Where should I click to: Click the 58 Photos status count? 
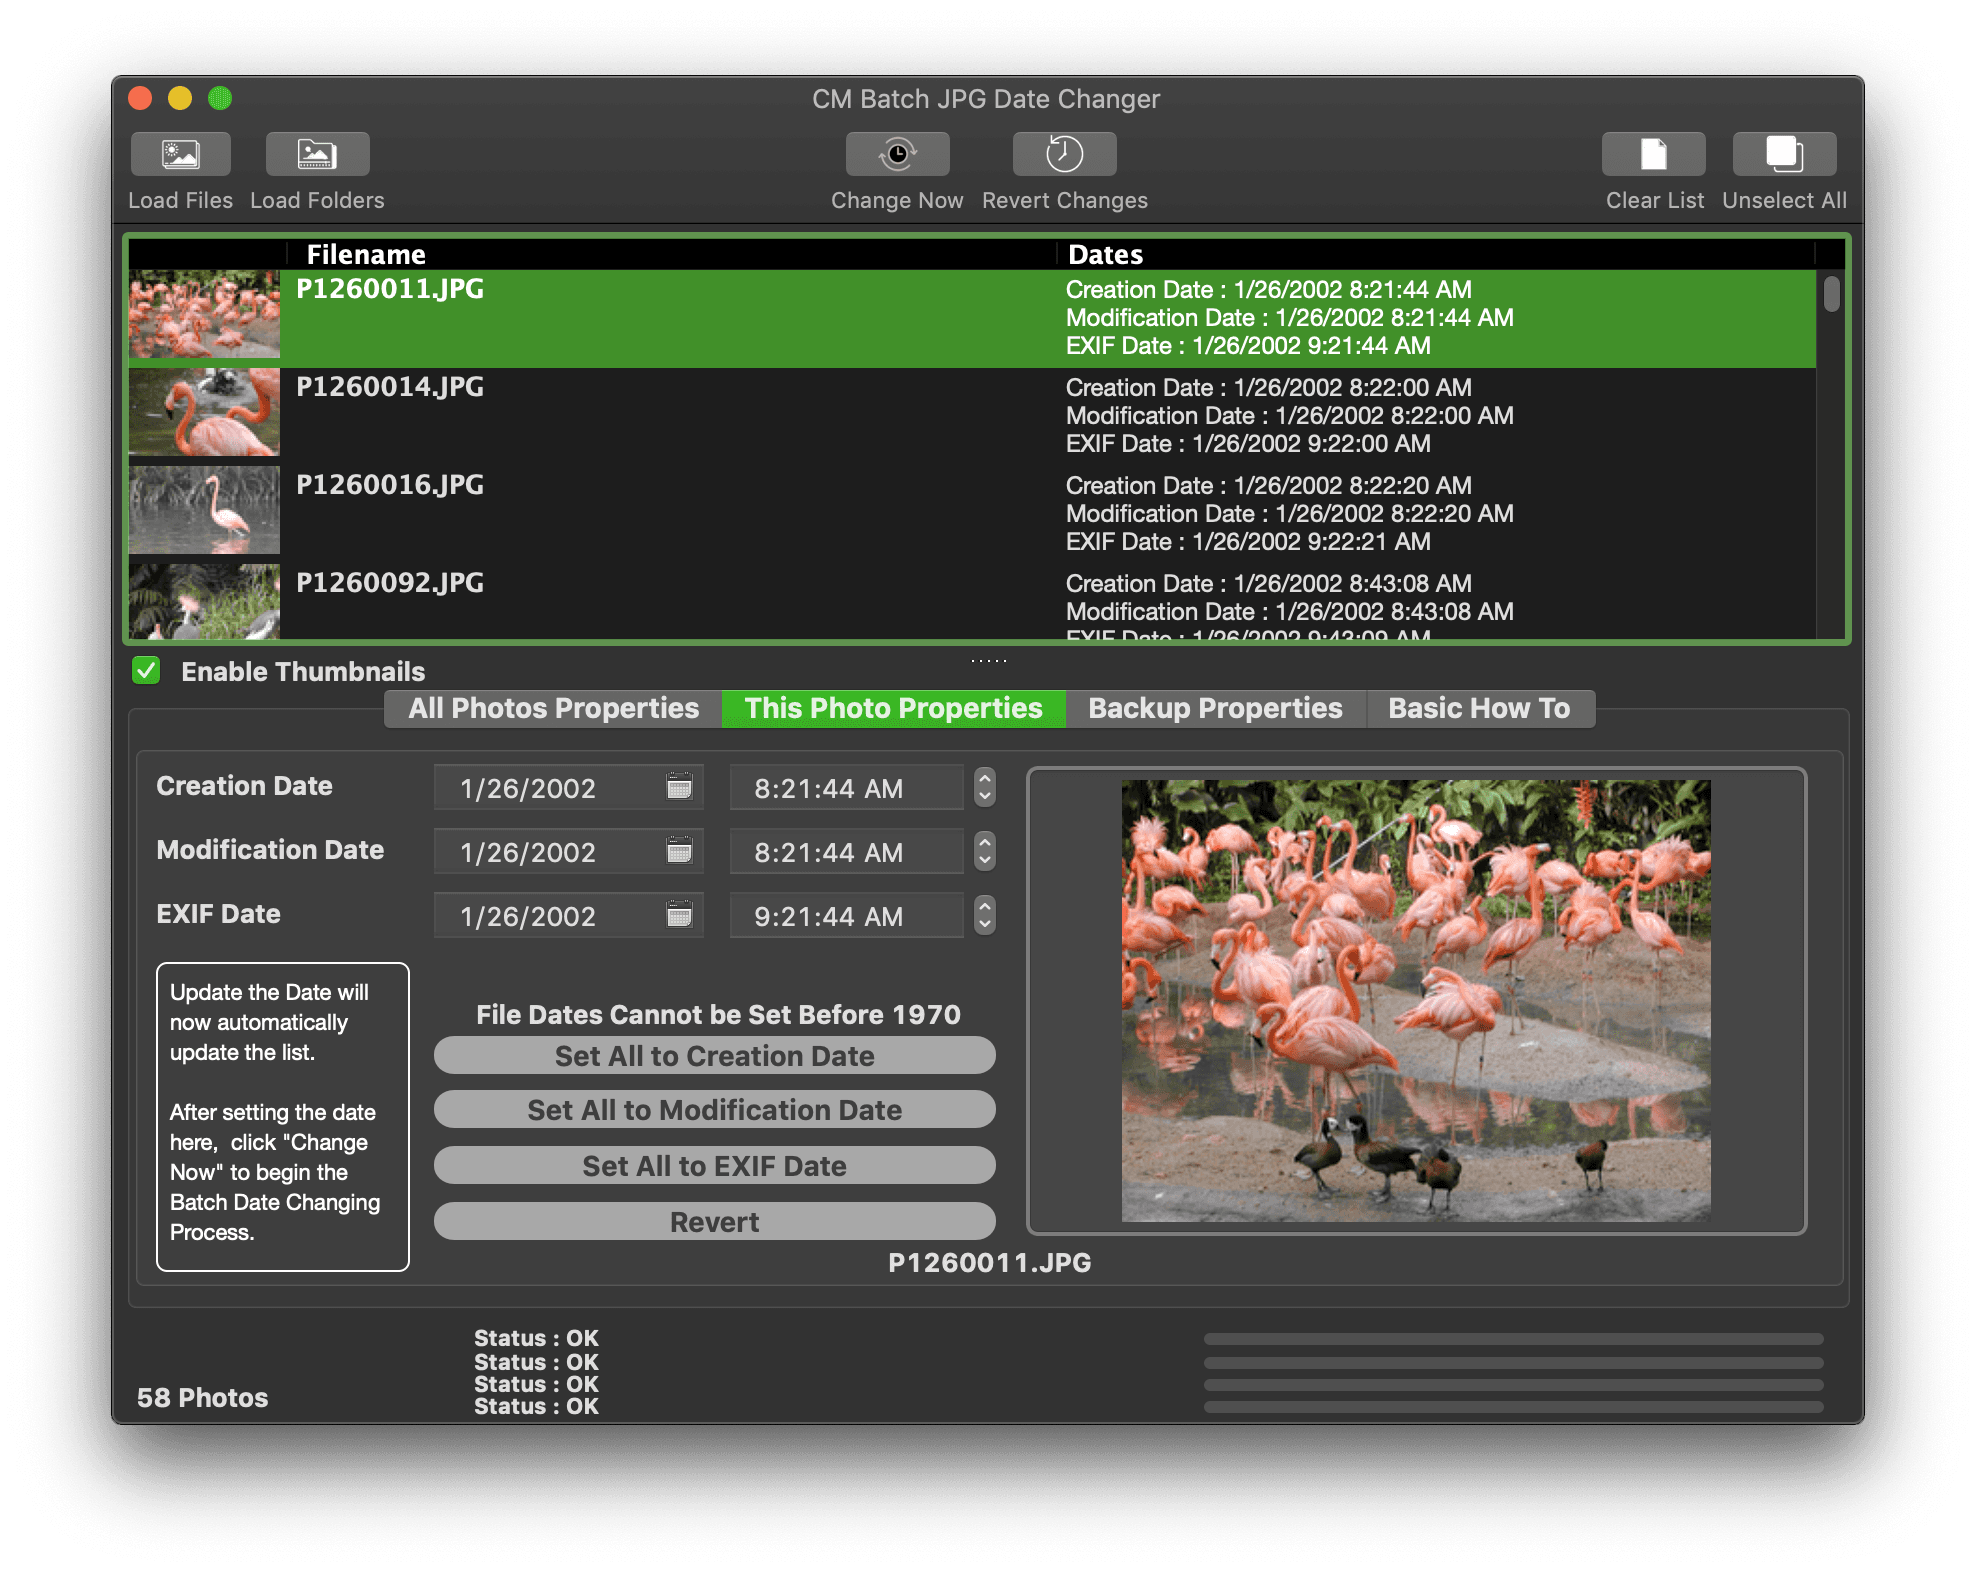202,1397
